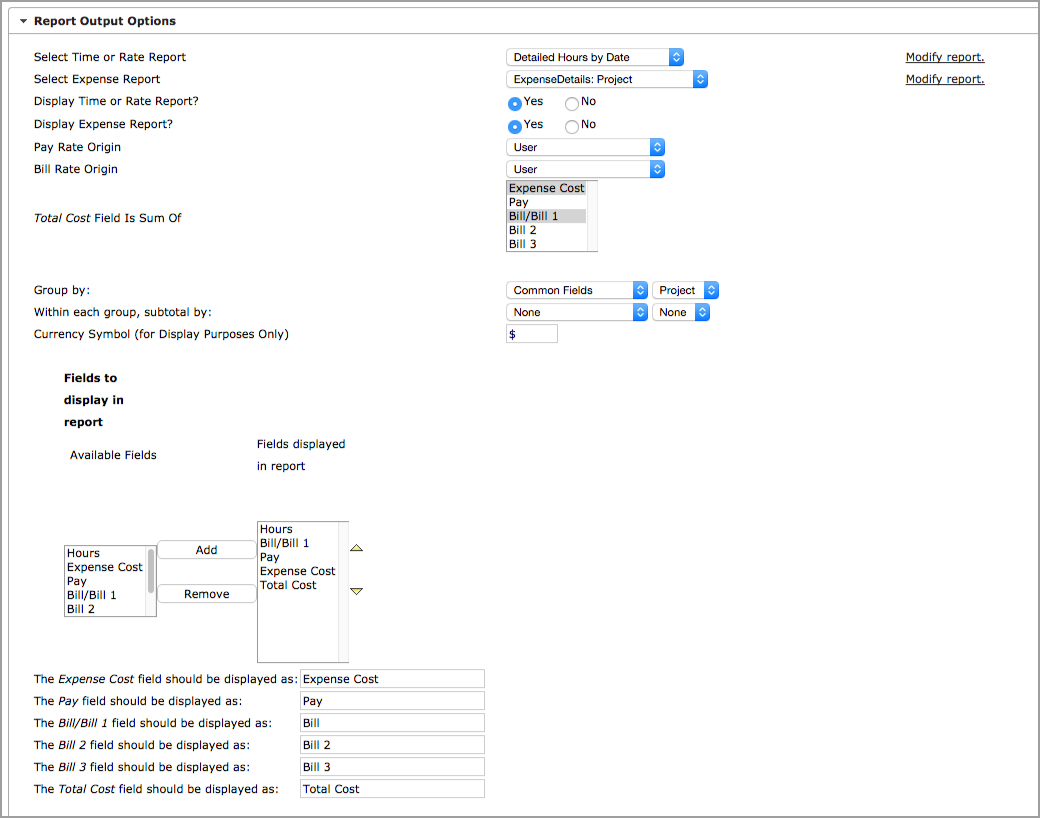The image size is (1040, 818).
Task: Open the ExpenseDetails: Project dropdown
Action: pos(606,79)
